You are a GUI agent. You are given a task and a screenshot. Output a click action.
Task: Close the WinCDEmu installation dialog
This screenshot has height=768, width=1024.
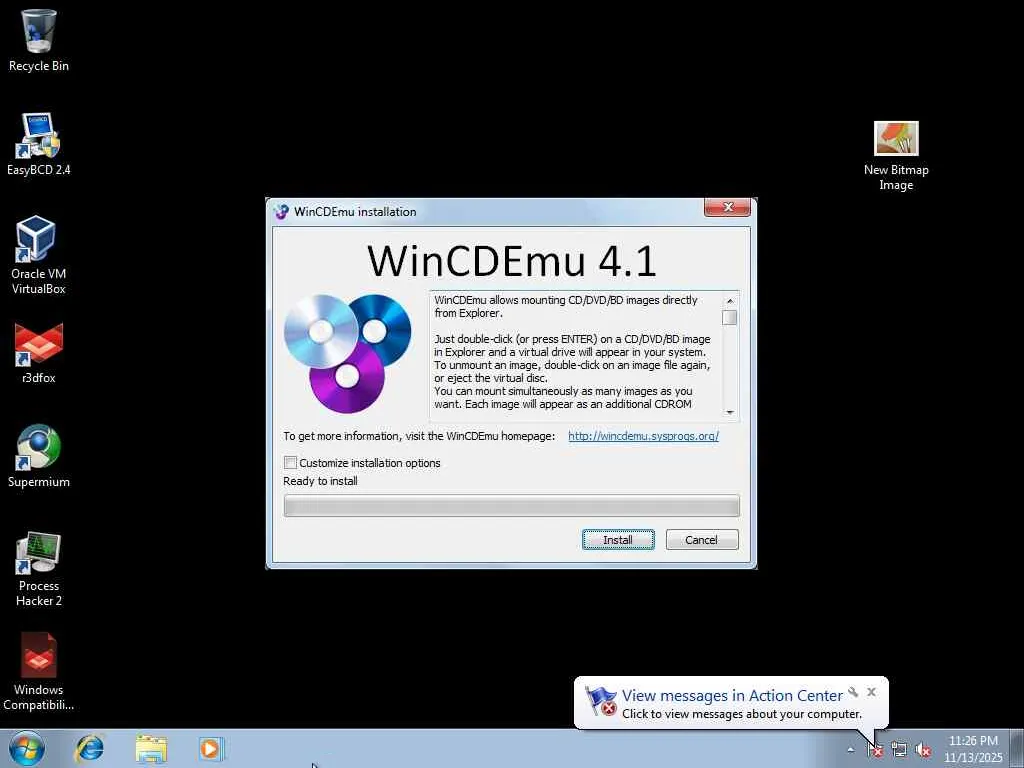pyautogui.click(x=728, y=207)
